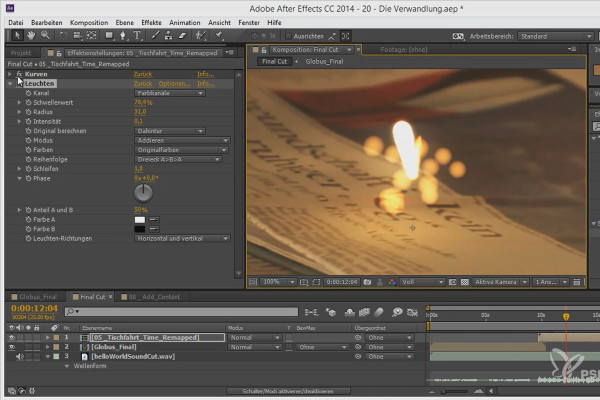The height and width of the screenshot is (400, 600).
Task: Click the frame blending icon in timeline
Action: 364,312
